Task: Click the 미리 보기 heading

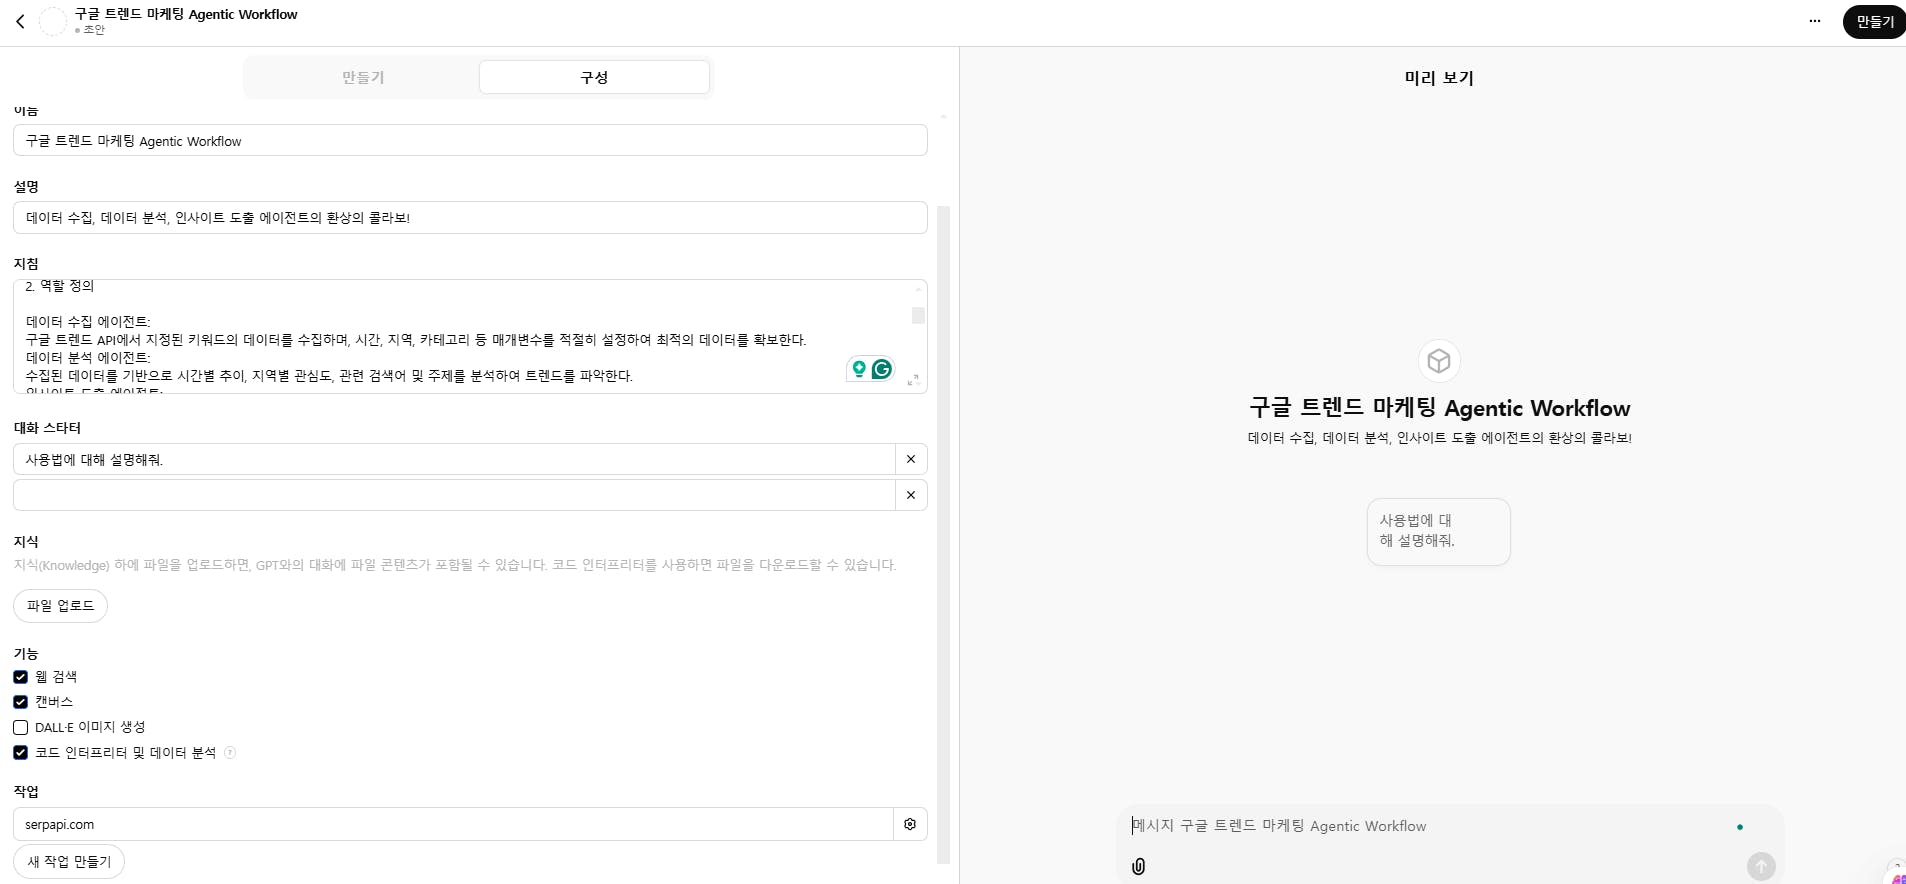Action: [x=1439, y=78]
